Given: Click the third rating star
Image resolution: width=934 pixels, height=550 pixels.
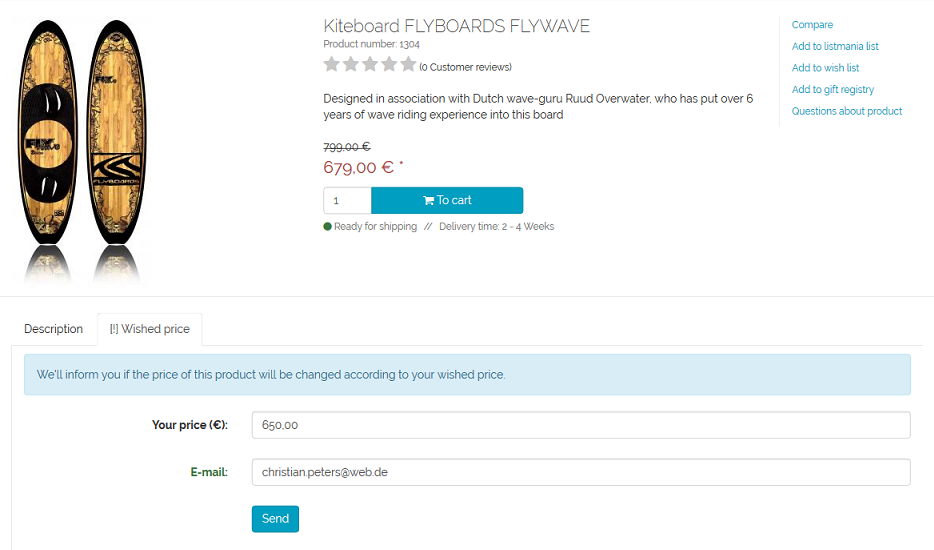Looking at the screenshot, I should [370, 65].
